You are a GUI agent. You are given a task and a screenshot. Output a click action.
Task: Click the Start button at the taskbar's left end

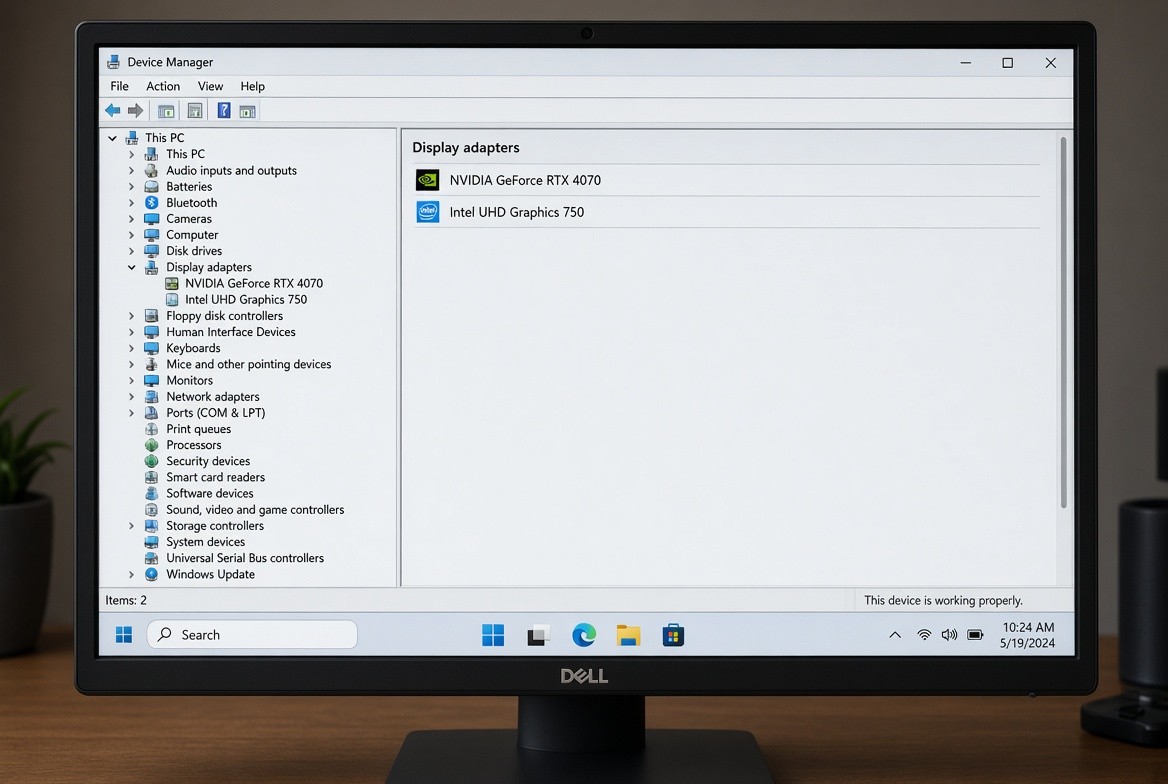click(x=124, y=635)
